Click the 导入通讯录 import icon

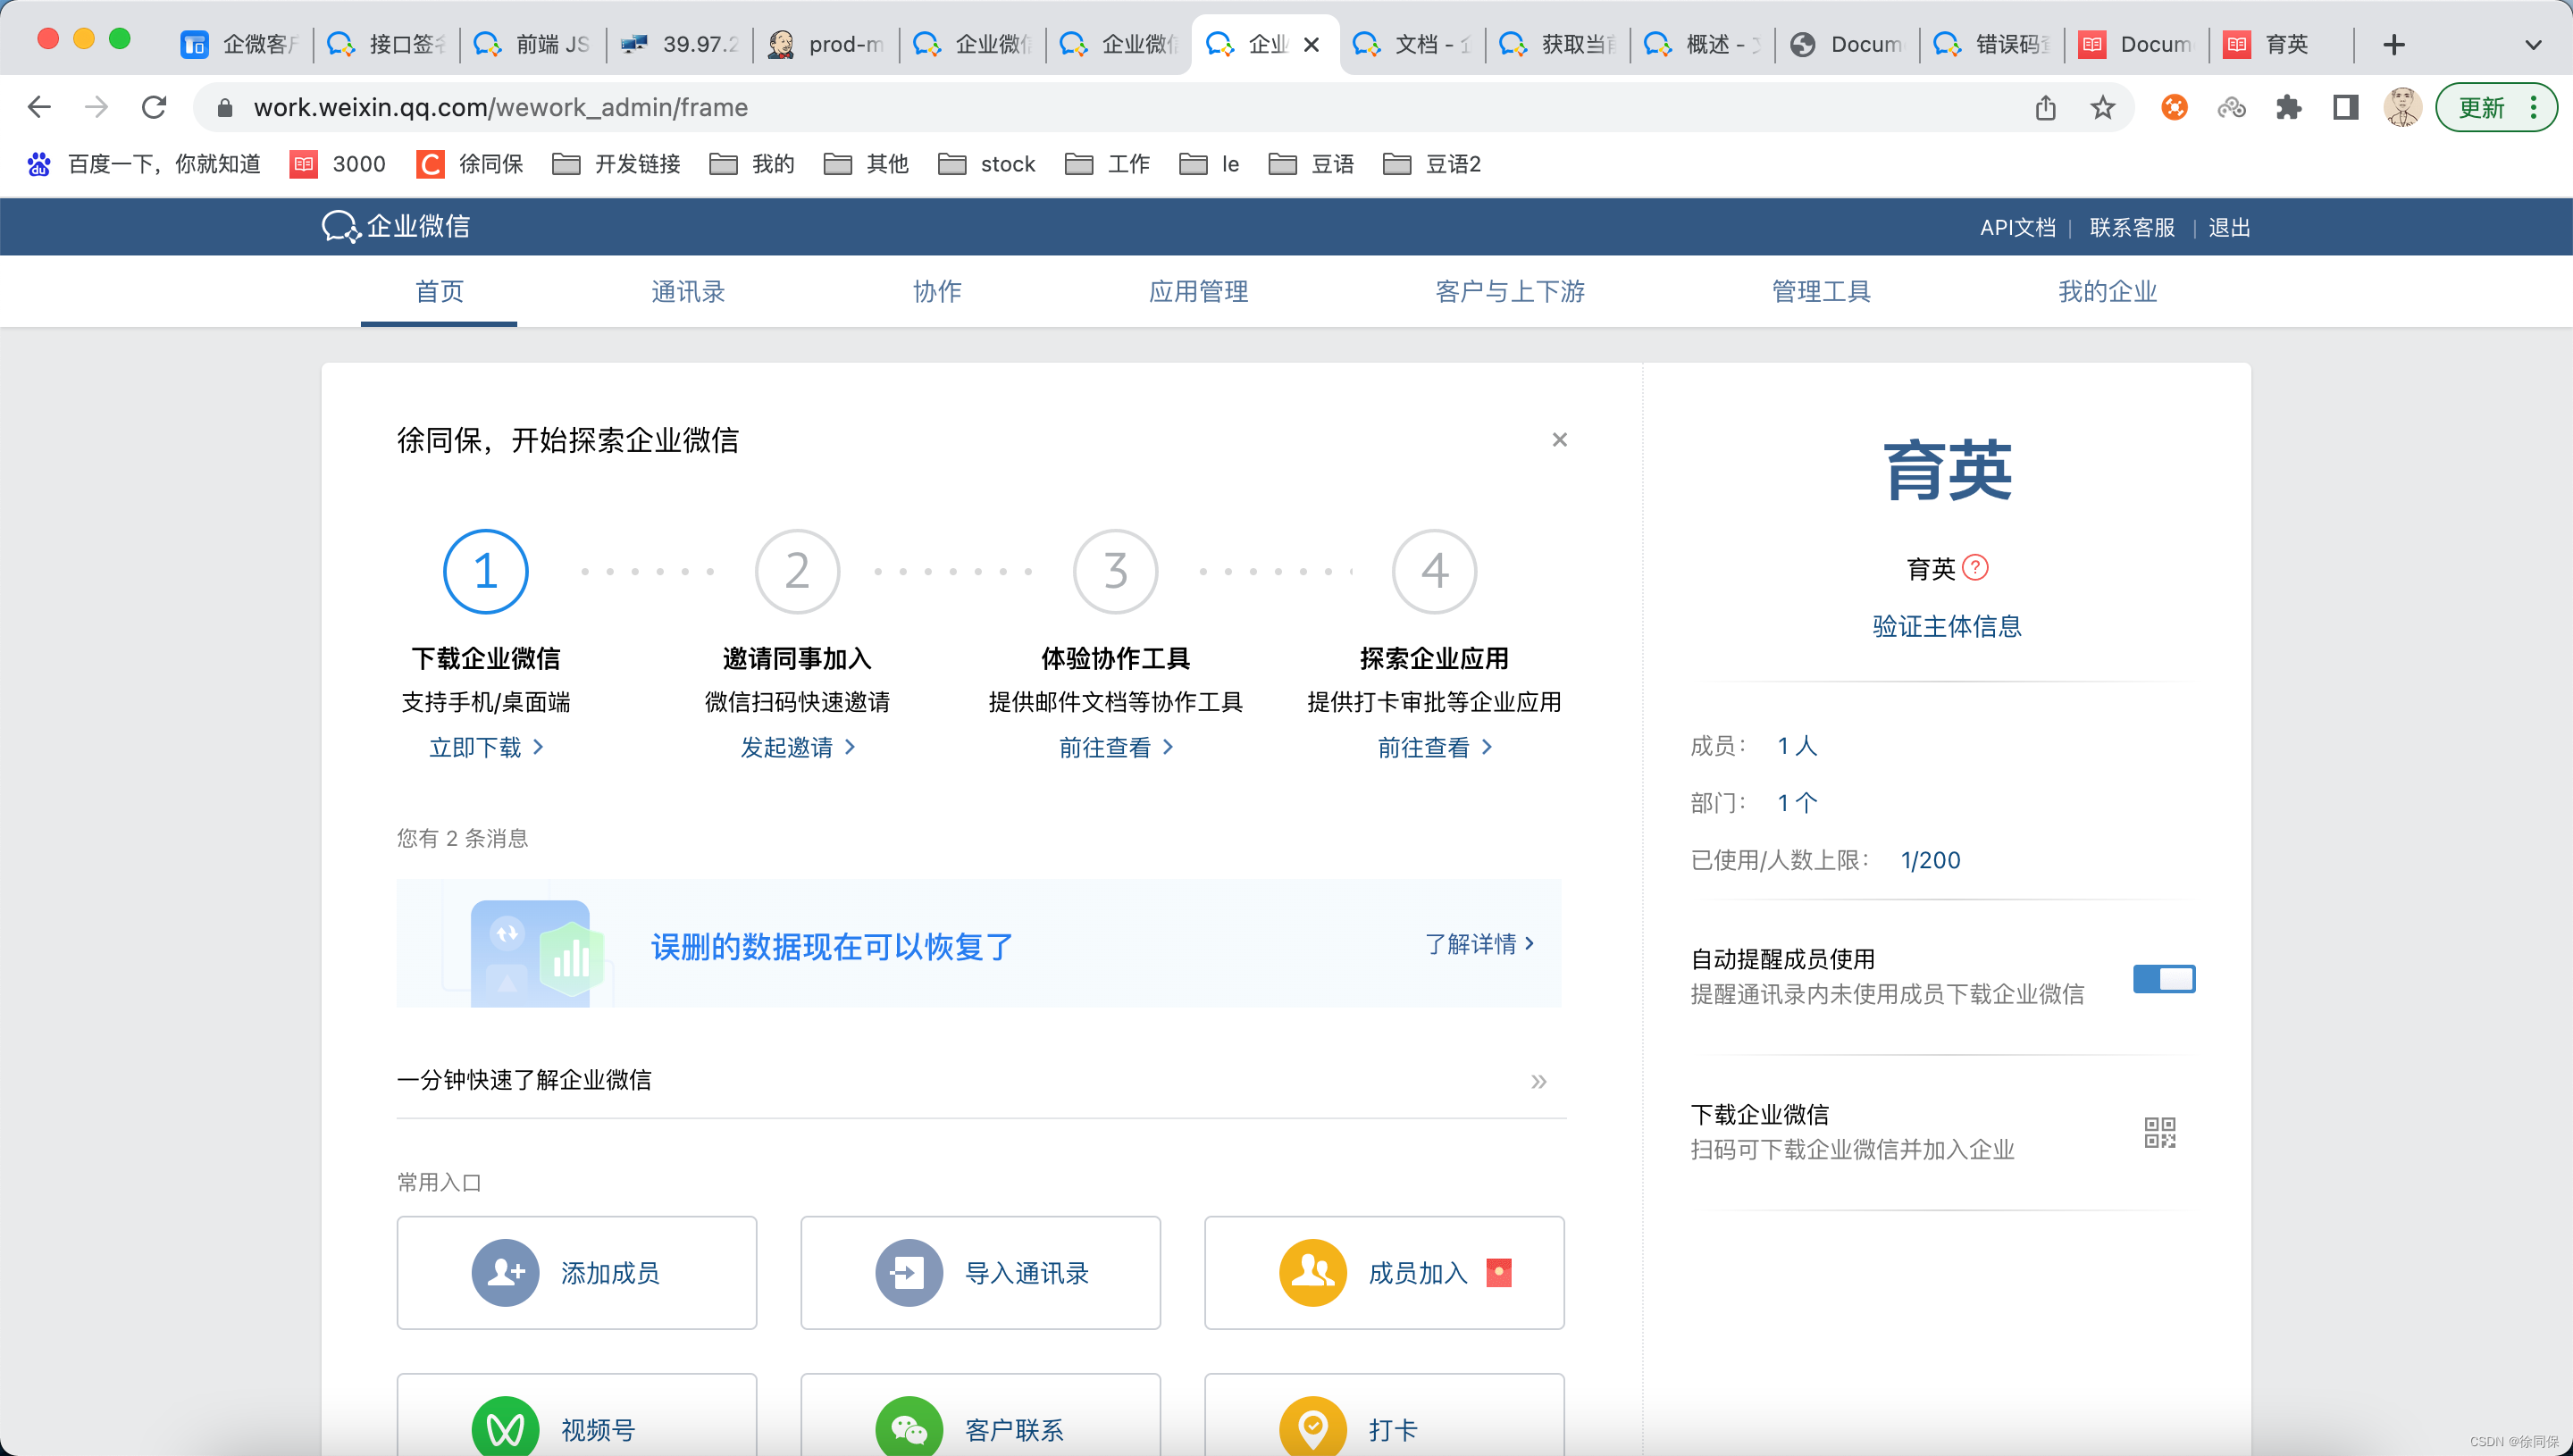point(908,1272)
